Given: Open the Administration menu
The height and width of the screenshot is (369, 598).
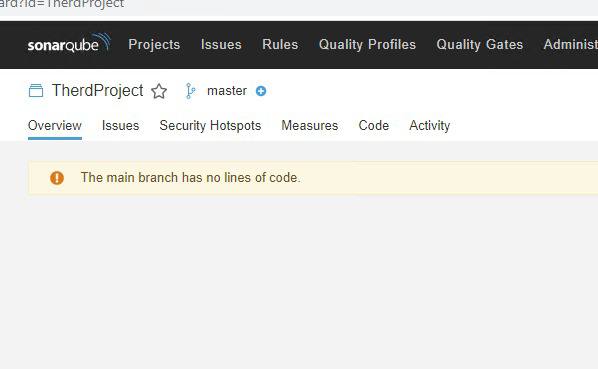Looking at the screenshot, I should (571, 45).
